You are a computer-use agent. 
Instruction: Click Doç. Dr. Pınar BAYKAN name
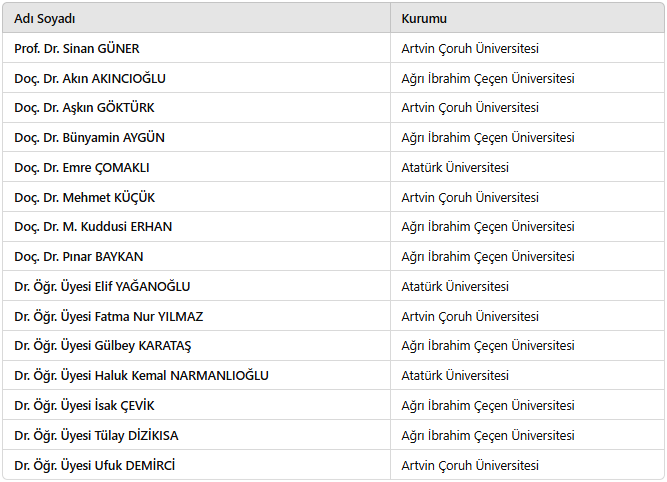coord(79,257)
